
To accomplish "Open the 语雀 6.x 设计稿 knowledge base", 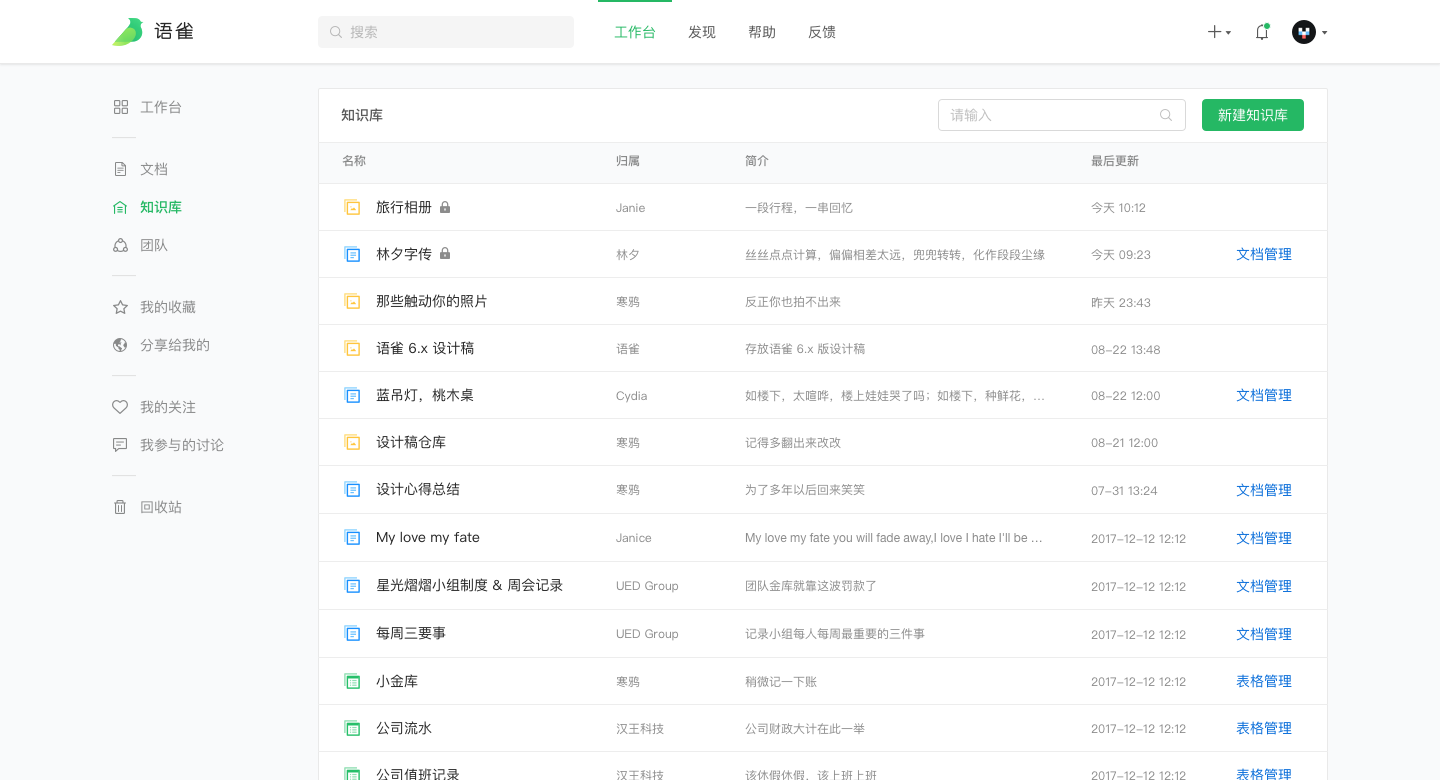I will [425, 348].
